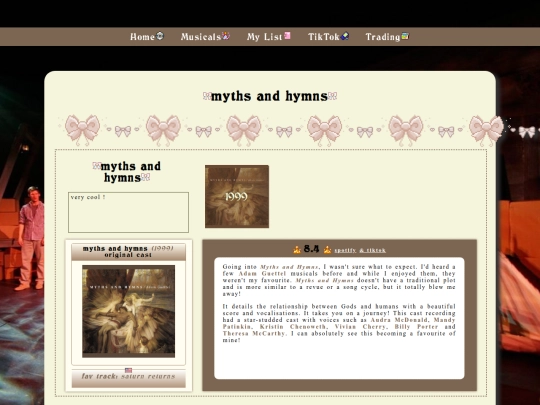
Task: Click the Billy Porter name
Action: click(x=416, y=326)
